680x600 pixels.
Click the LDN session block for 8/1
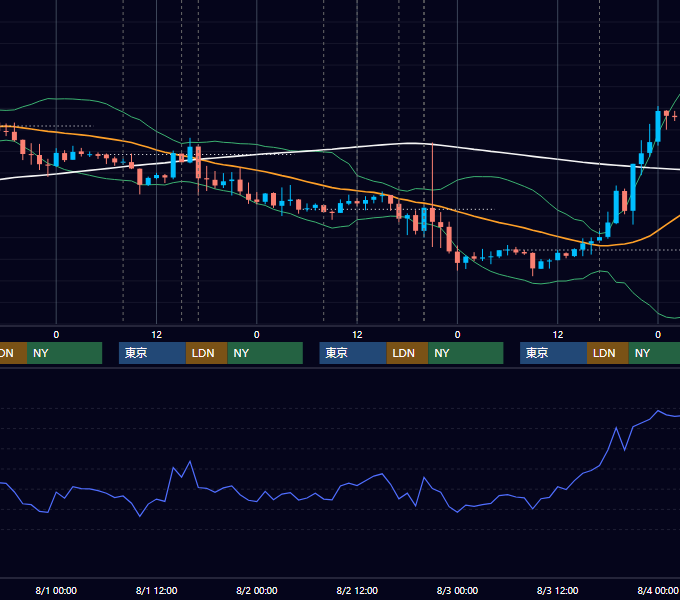[206, 353]
